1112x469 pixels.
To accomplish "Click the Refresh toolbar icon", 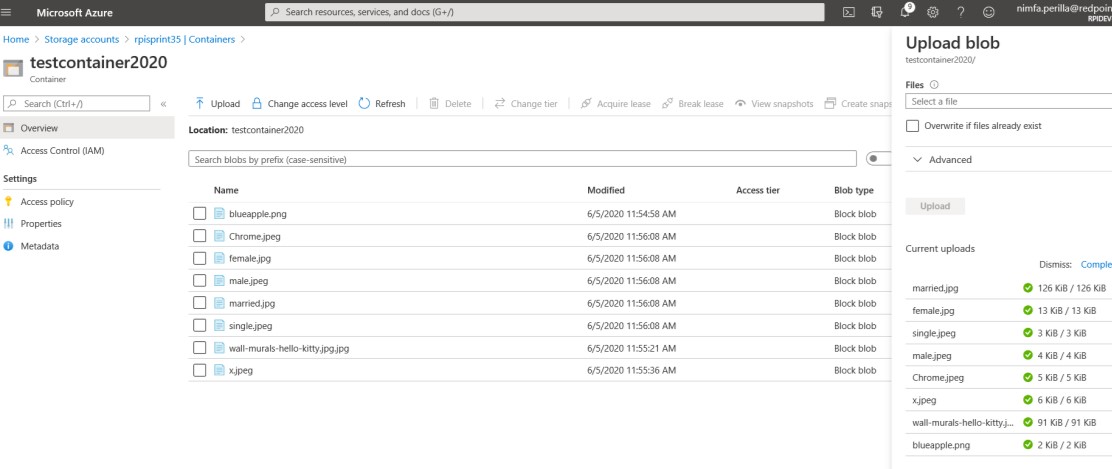I will point(364,104).
